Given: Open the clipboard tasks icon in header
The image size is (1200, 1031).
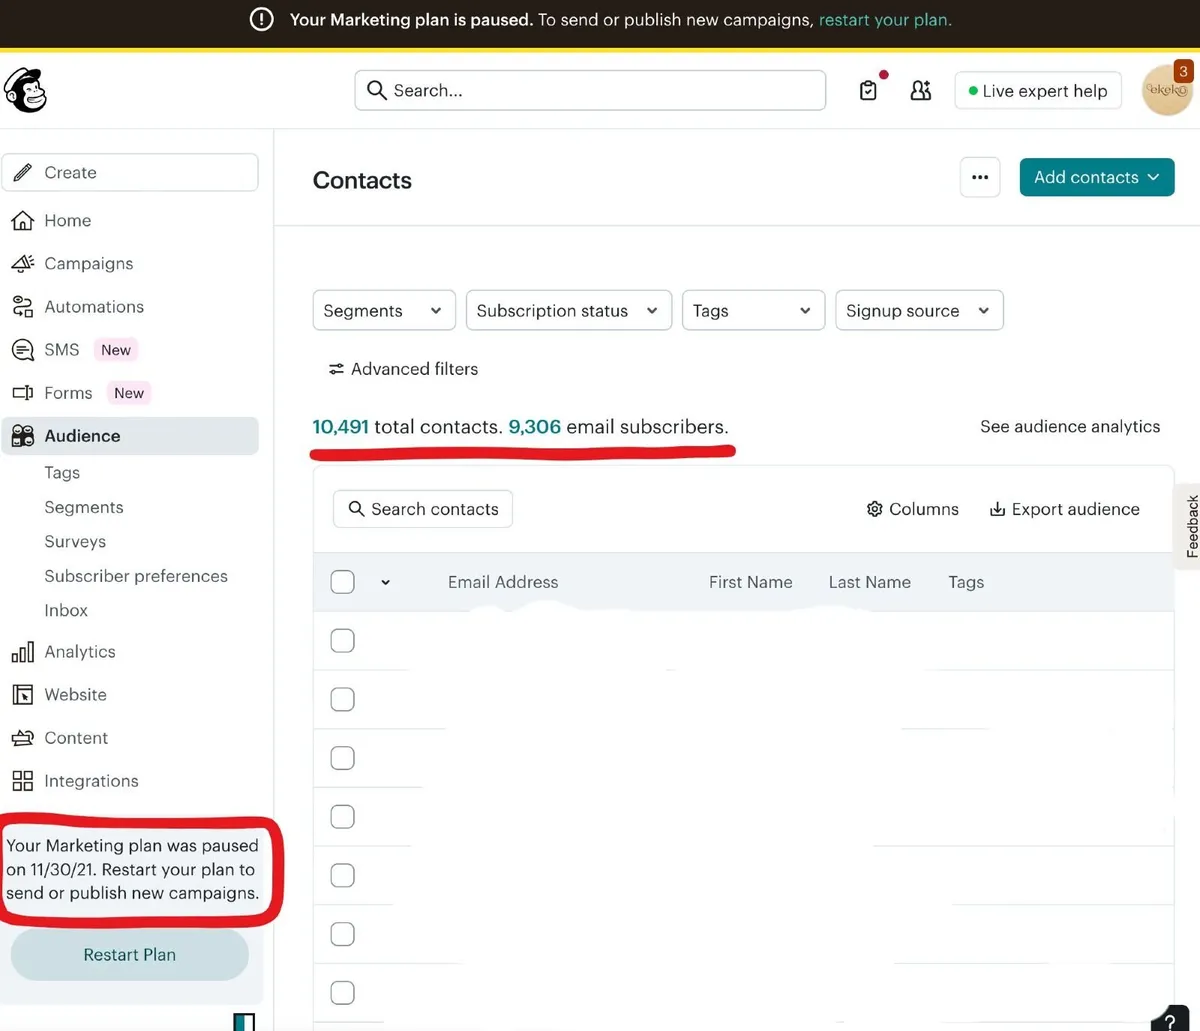Looking at the screenshot, I should 868,91.
